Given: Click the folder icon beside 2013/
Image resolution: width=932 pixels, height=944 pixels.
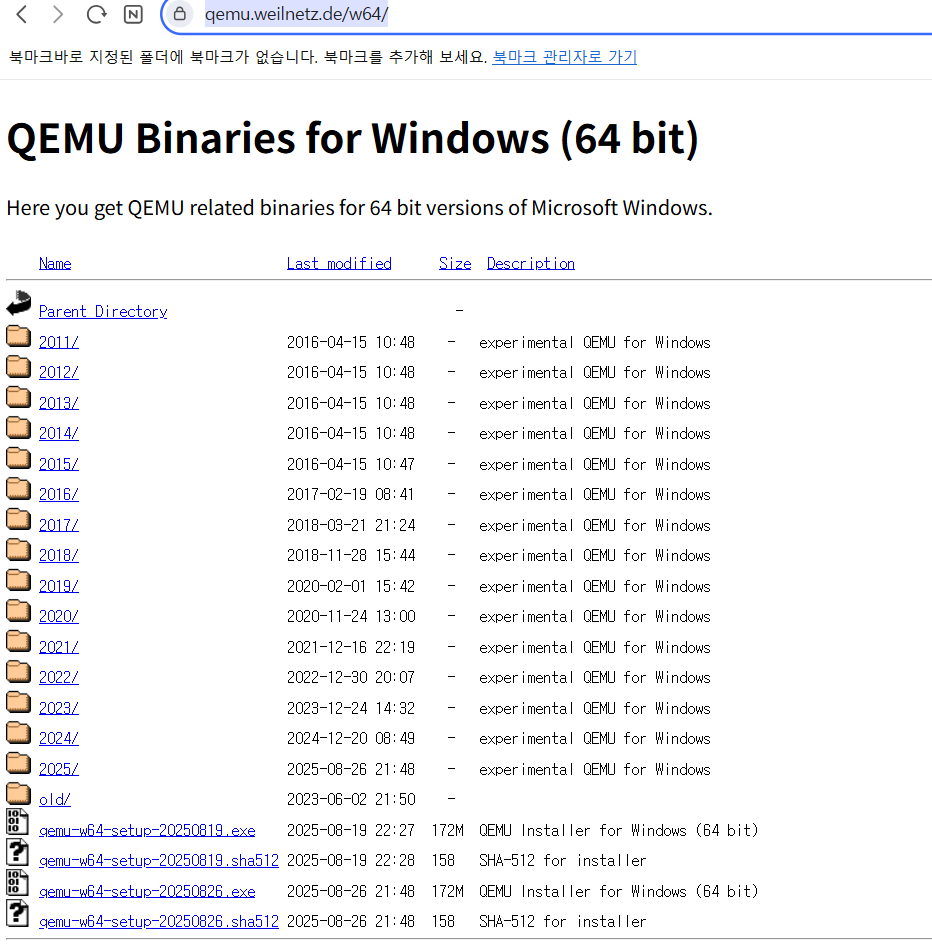Looking at the screenshot, I should [19, 397].
